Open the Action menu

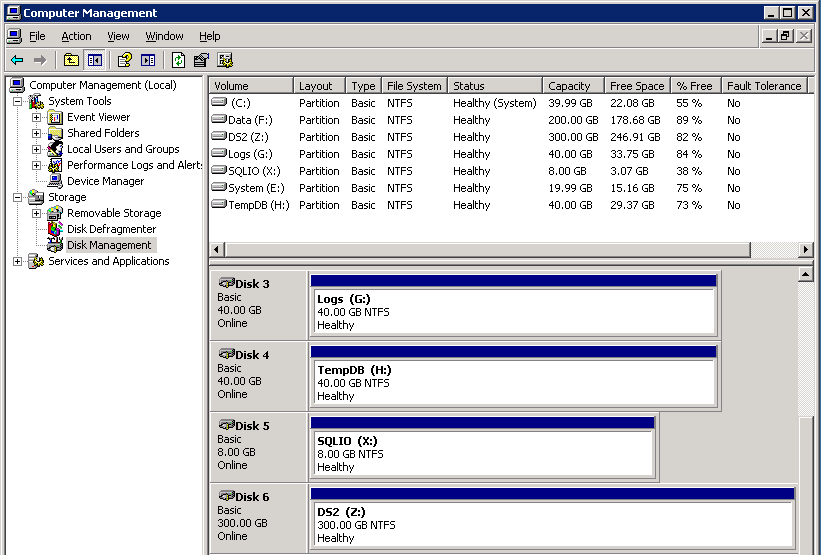[x=76, y=36]
